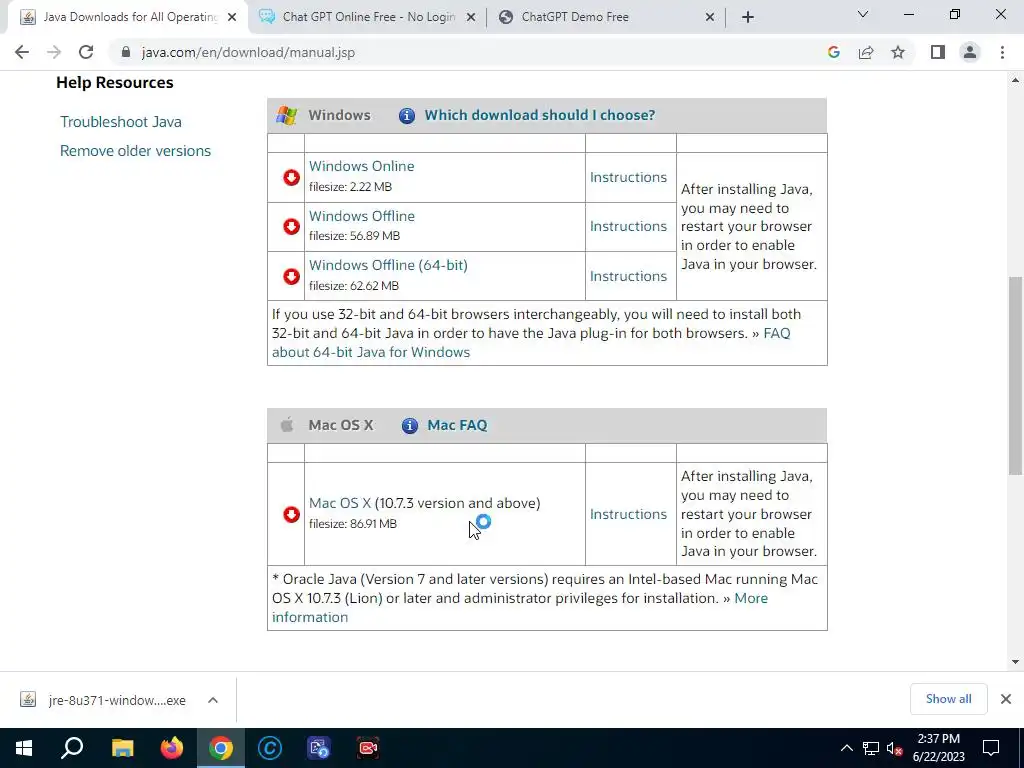Open the Windows Start menu
Viewport: 1024px width, 768px height.
pos(24,748)
